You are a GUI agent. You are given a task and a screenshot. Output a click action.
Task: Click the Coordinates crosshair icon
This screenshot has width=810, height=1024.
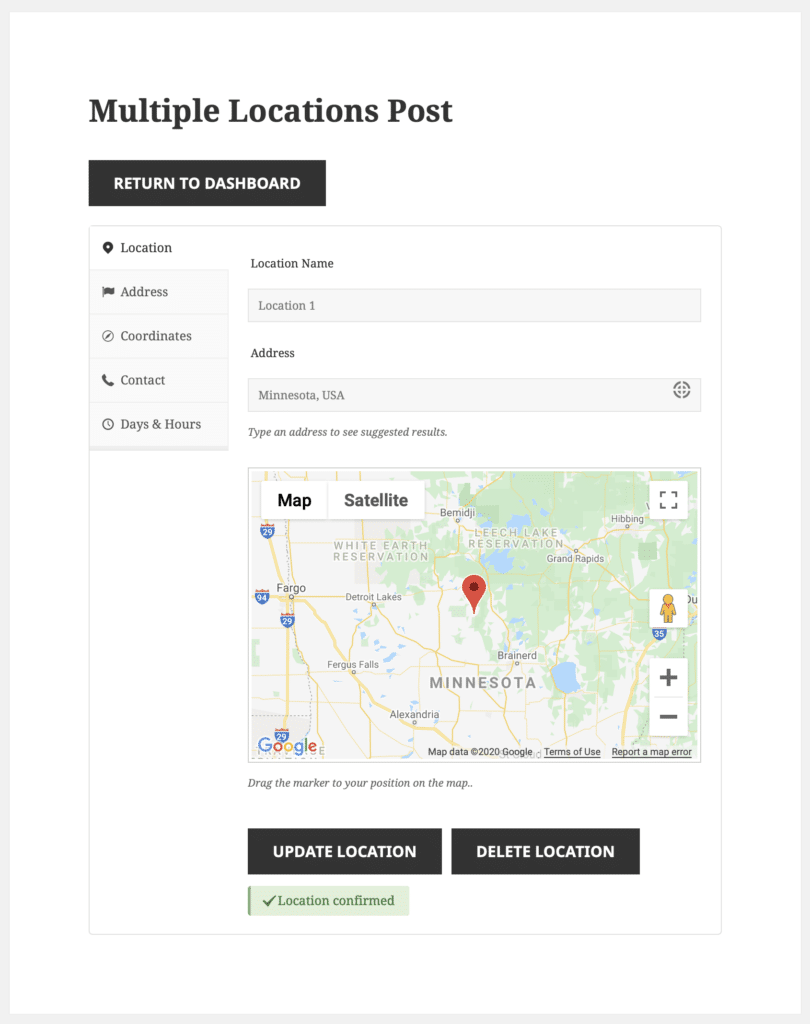pos(110,335)
